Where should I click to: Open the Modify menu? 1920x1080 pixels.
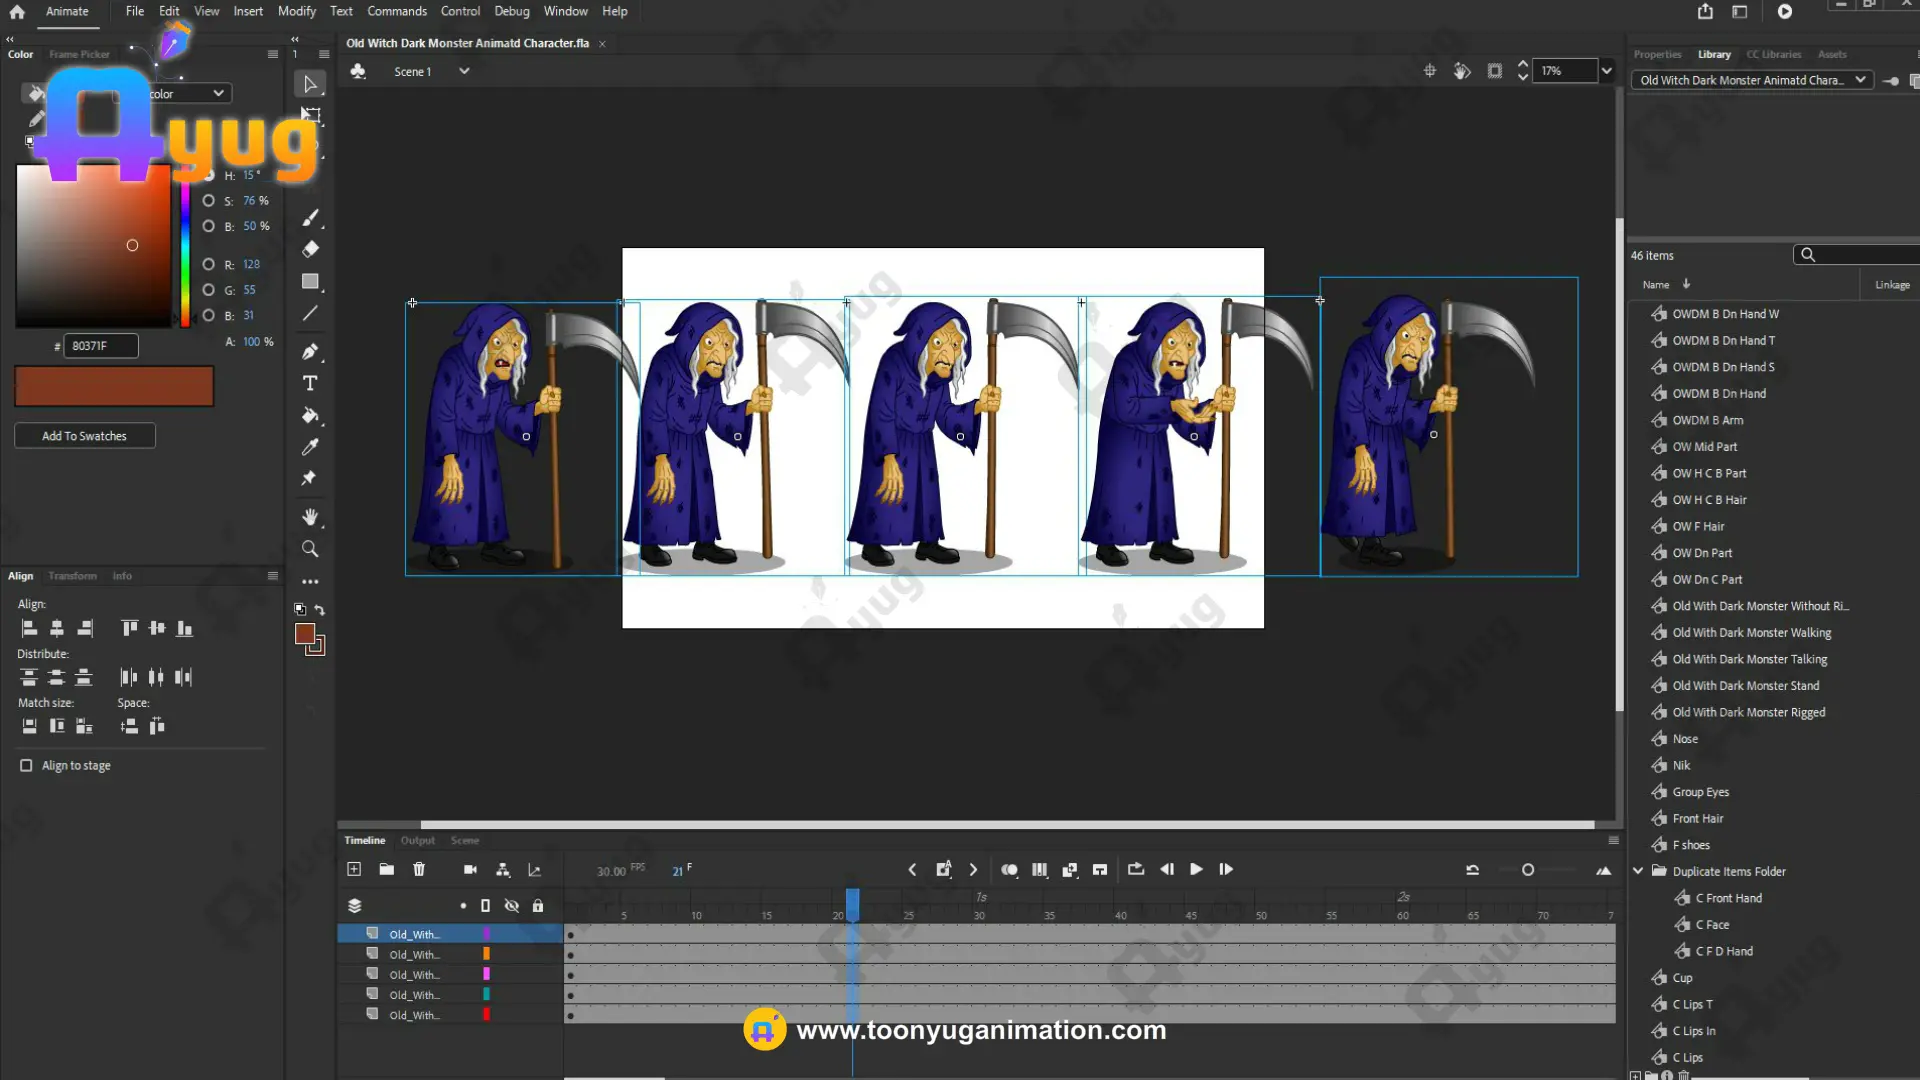tap(296, 11)
